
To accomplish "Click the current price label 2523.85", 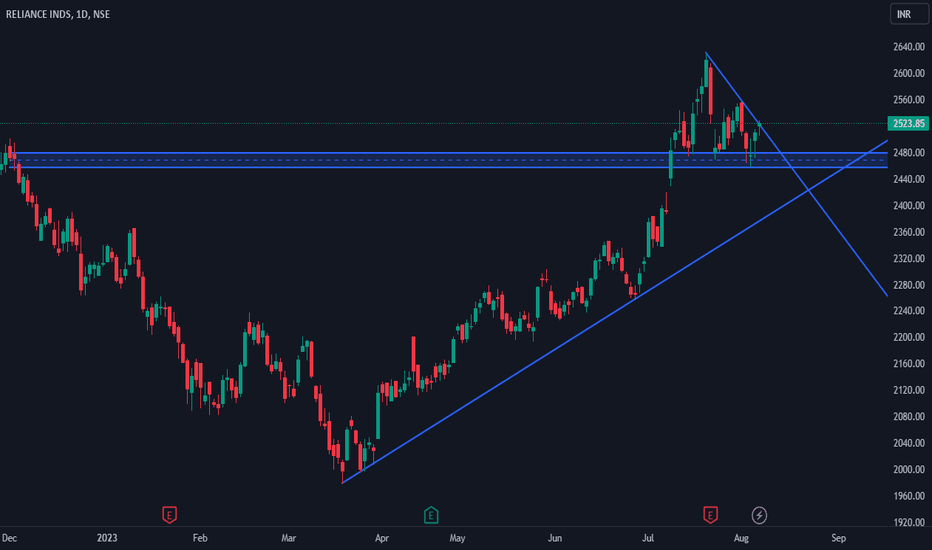I will pyautogui.click(x=908, y=124).
